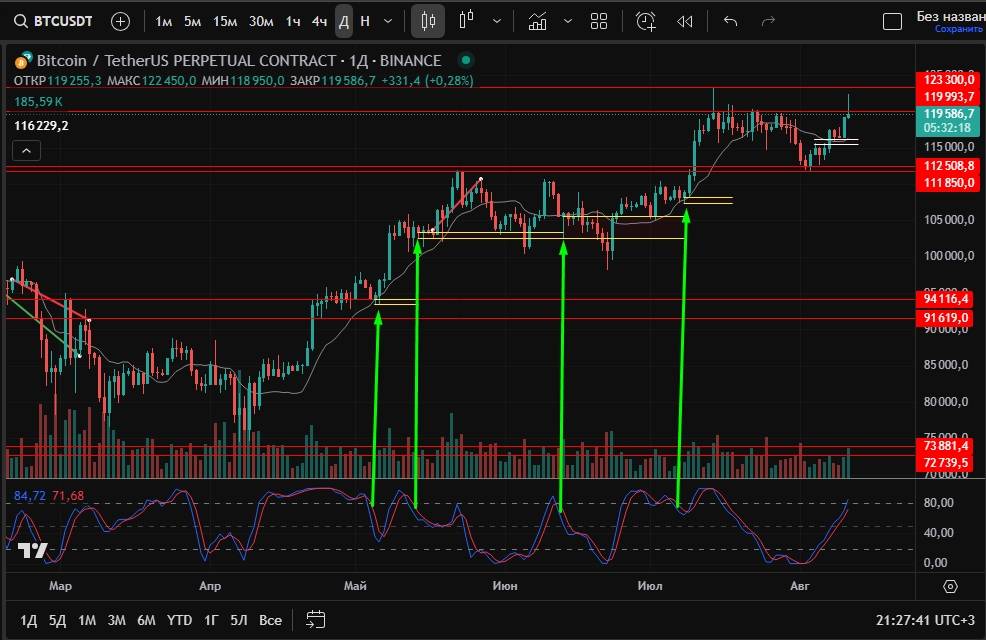Open the go-to-date calendar icon
This screenshot has height=640, width=986.
(x=316, y=620)
